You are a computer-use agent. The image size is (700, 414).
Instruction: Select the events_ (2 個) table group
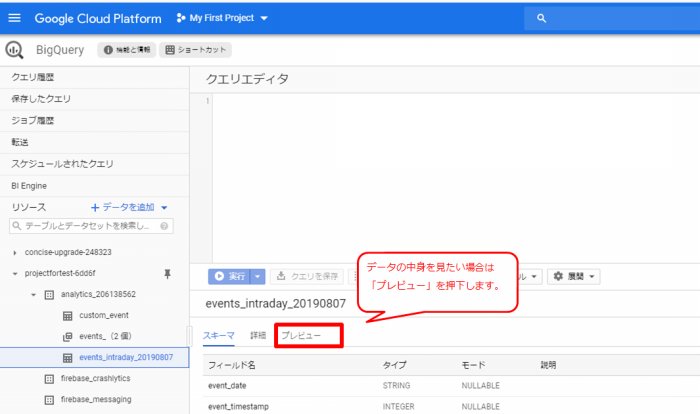point(105,336)
